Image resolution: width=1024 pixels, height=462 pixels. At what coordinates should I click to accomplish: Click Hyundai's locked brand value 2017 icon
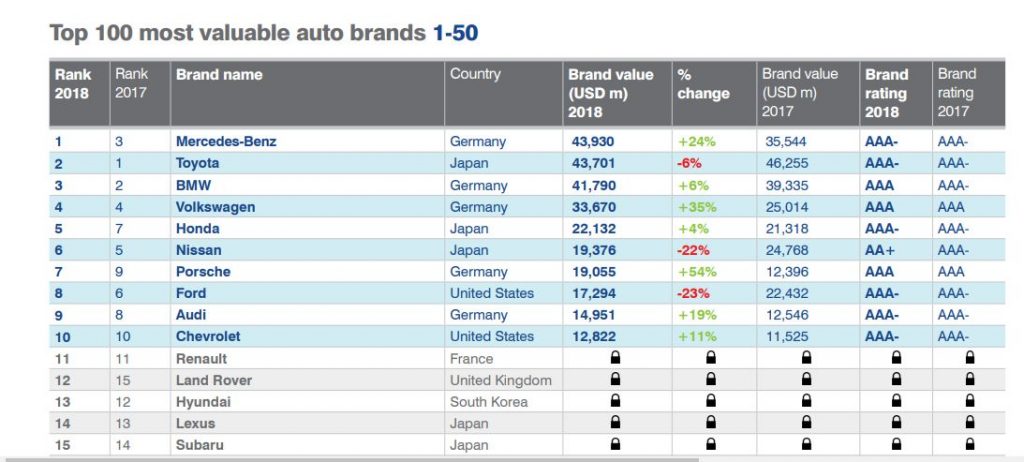[x=807, y=401]
